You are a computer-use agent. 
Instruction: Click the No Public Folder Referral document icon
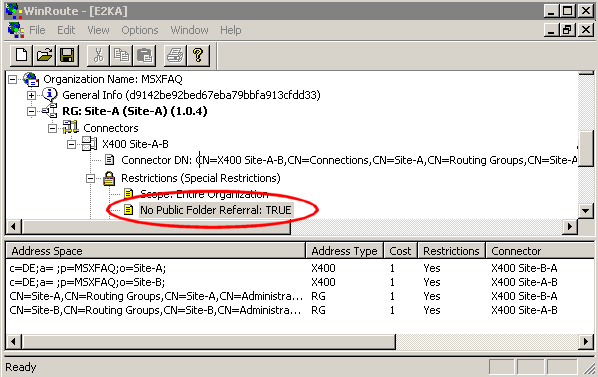[x=129, y=210]
